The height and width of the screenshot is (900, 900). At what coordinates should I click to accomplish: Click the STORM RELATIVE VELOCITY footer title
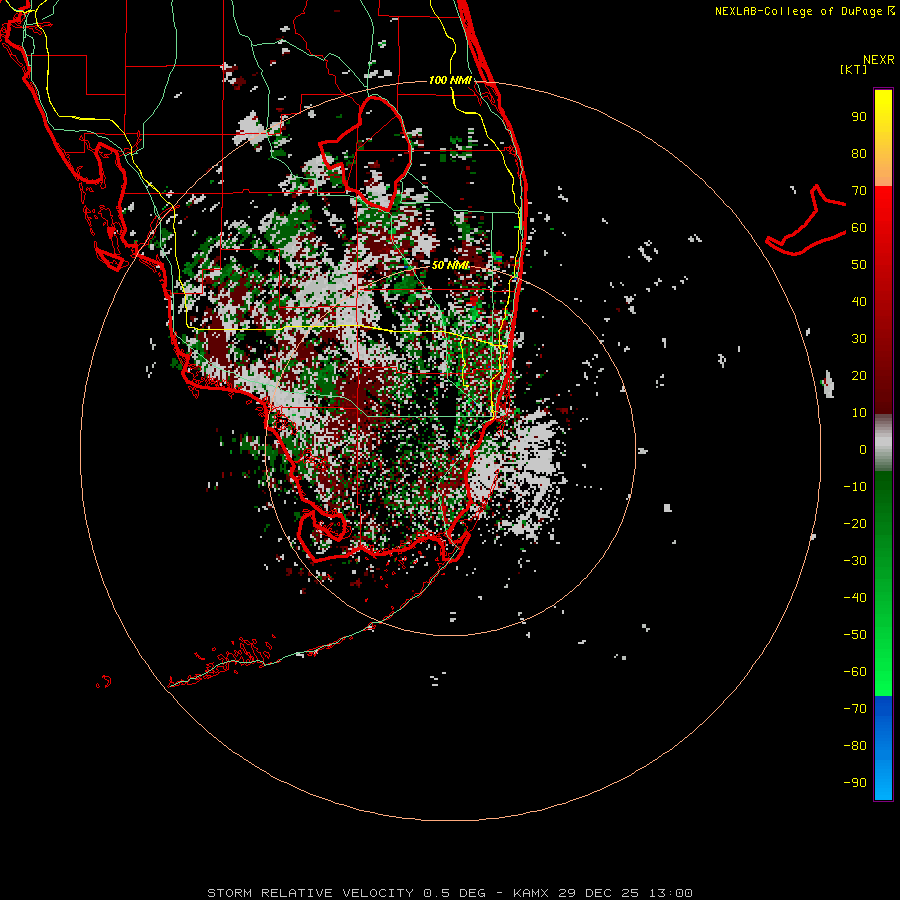pos(311,893)
